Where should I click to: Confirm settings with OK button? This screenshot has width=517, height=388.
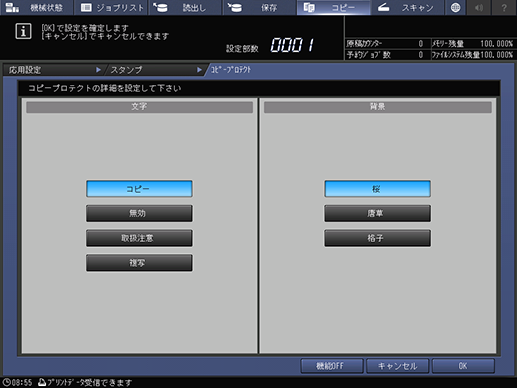click(463, 366)
